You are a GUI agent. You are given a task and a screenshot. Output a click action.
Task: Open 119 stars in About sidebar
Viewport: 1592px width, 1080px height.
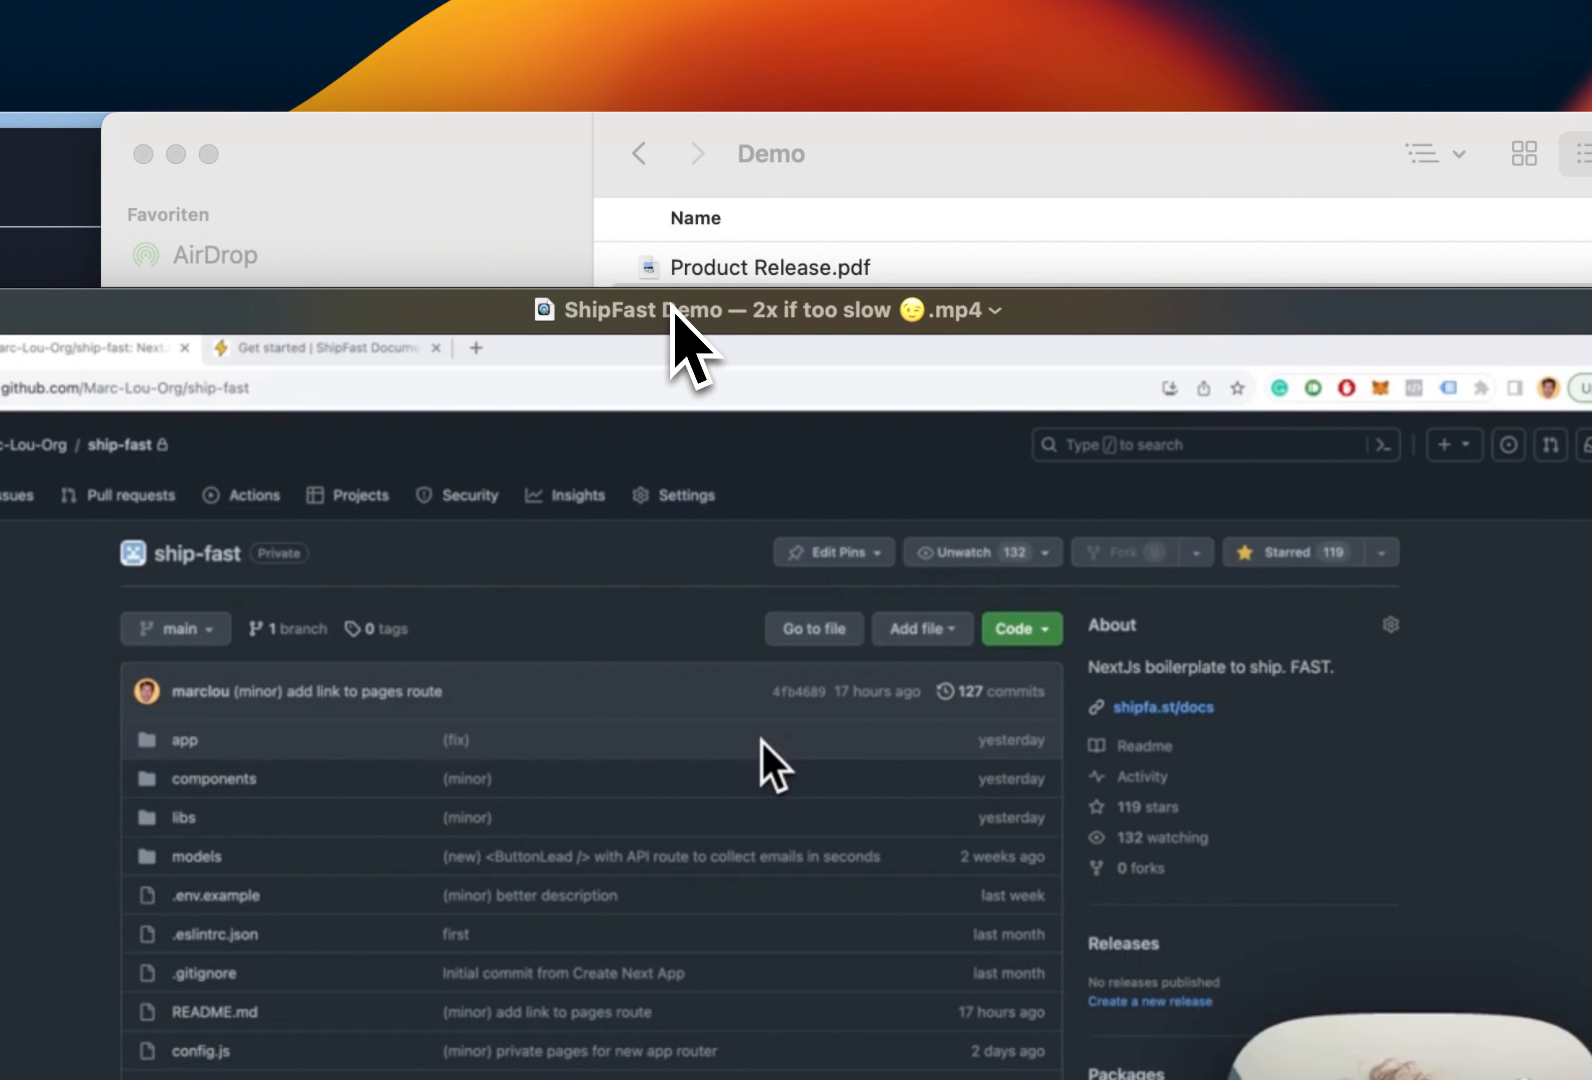pos(1147,807)
